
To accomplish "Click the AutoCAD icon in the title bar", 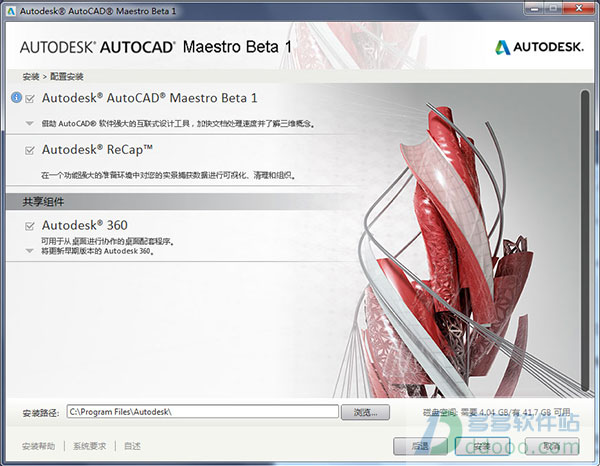I will (11, 11).
